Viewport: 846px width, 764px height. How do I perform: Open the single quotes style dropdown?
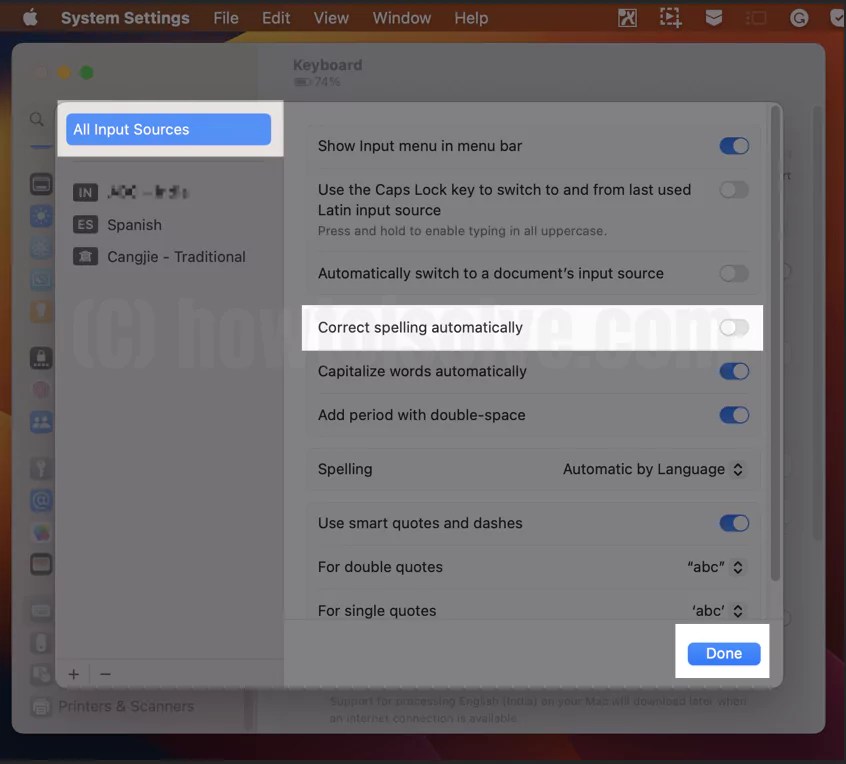[715, 610]
